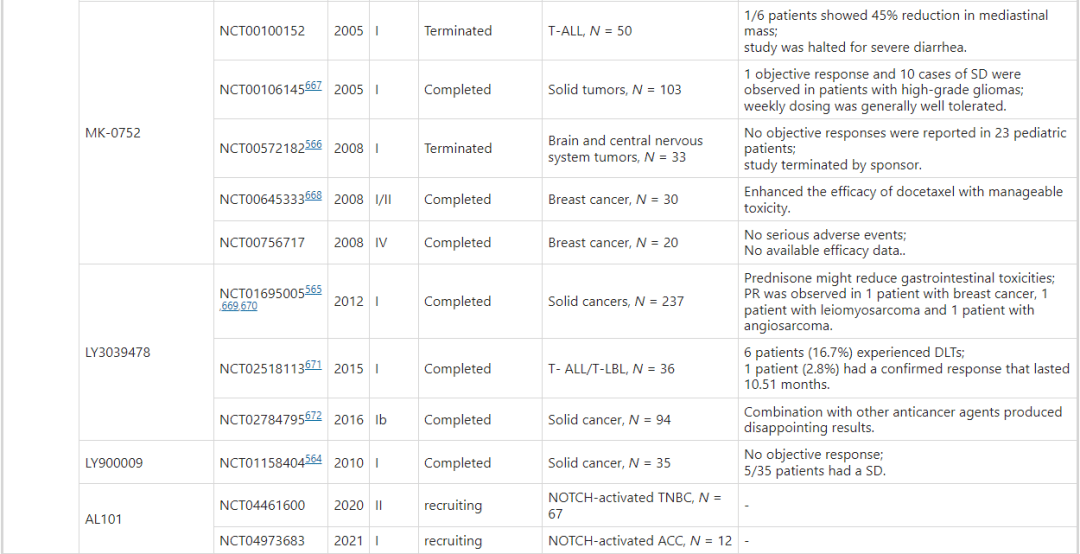Open reference 667 next to NCT00106145

[314, 86]
